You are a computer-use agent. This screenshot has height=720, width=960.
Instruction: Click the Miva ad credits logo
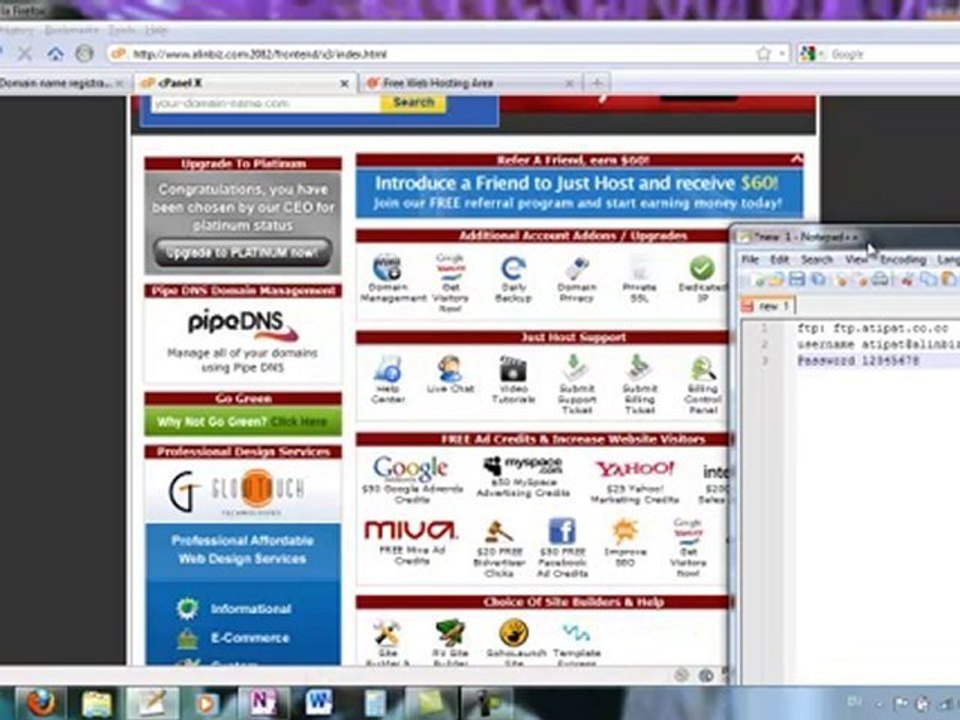(411, 531)
